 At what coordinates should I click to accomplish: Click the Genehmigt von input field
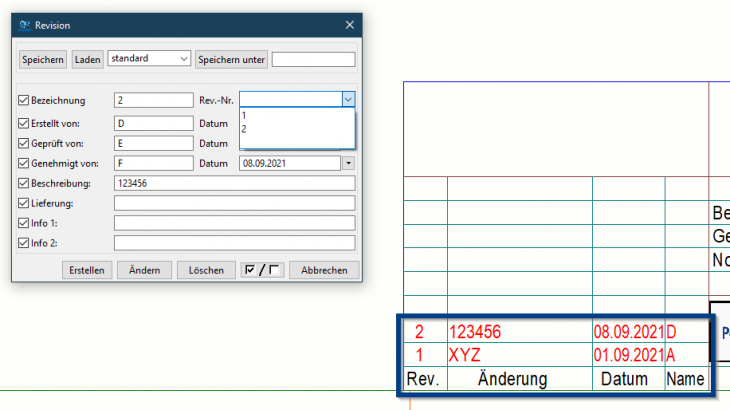tap(154, 163)
